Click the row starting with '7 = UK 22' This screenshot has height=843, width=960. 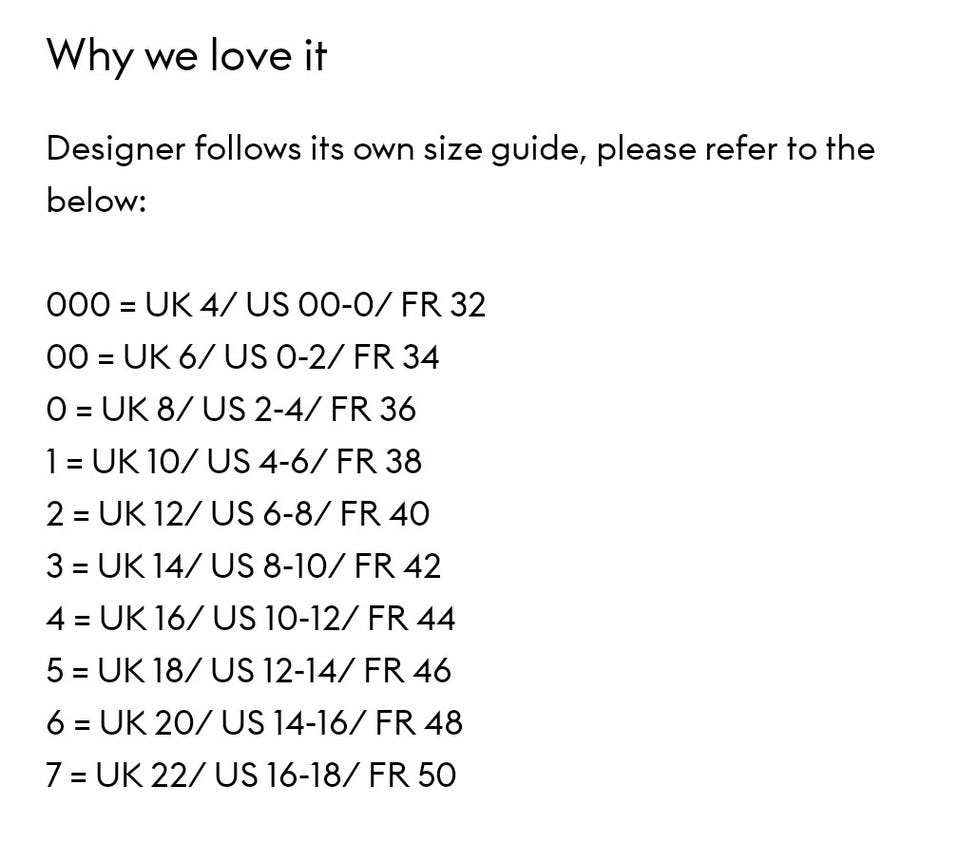click(x=251, y=774)
